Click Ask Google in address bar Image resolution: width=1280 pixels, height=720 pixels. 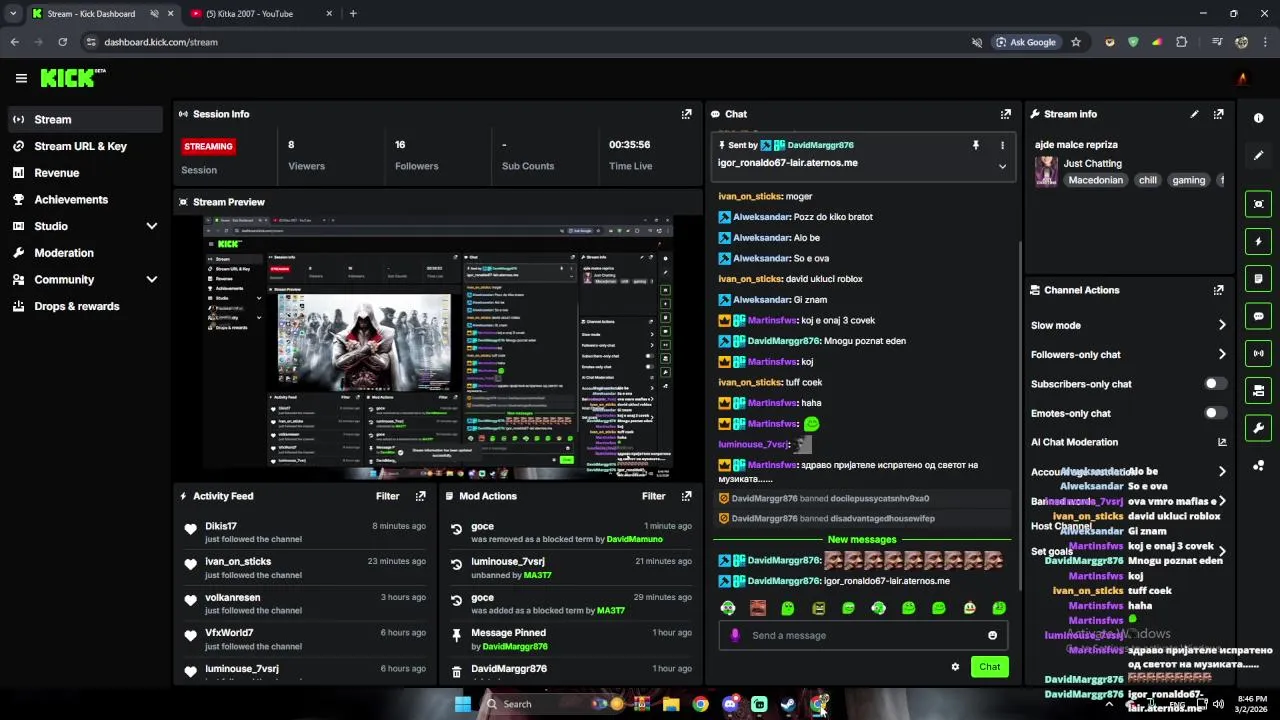click(1026, 42)
